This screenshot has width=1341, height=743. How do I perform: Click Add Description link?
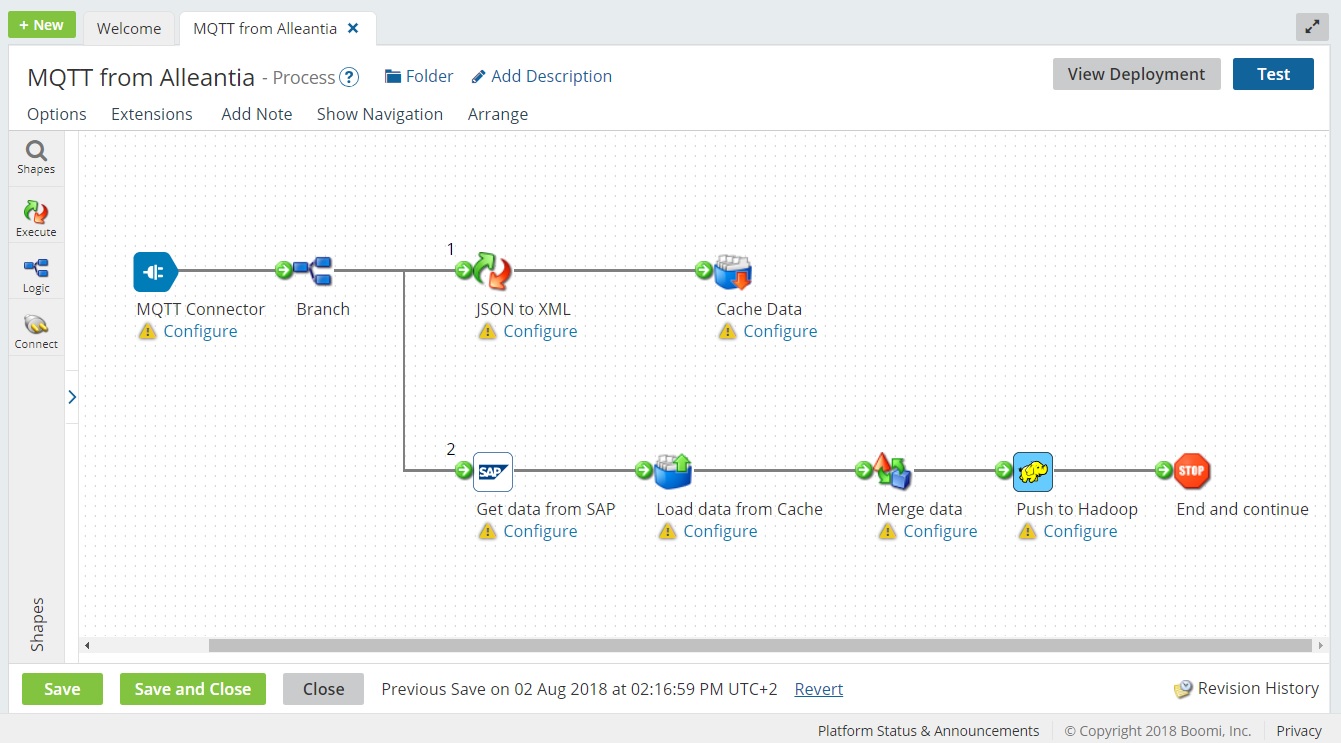pyautogui.click(x=541, y=76)
